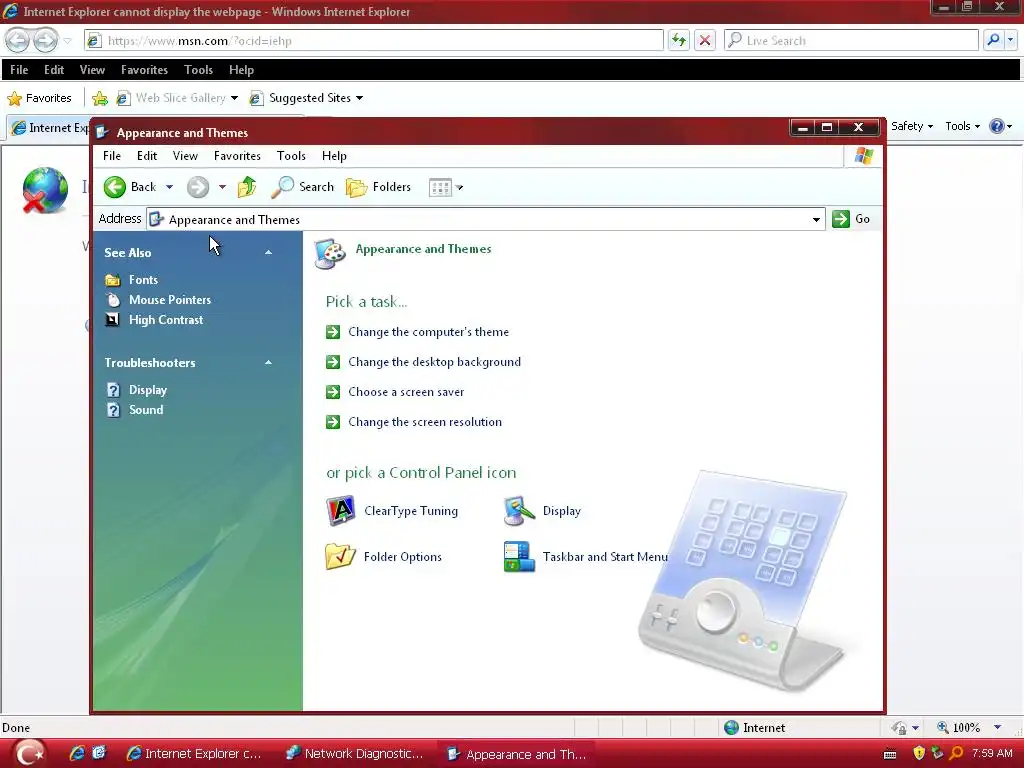Click the Mouse Pointers icon
This screenshot has width=1024, height=768.
113,300
